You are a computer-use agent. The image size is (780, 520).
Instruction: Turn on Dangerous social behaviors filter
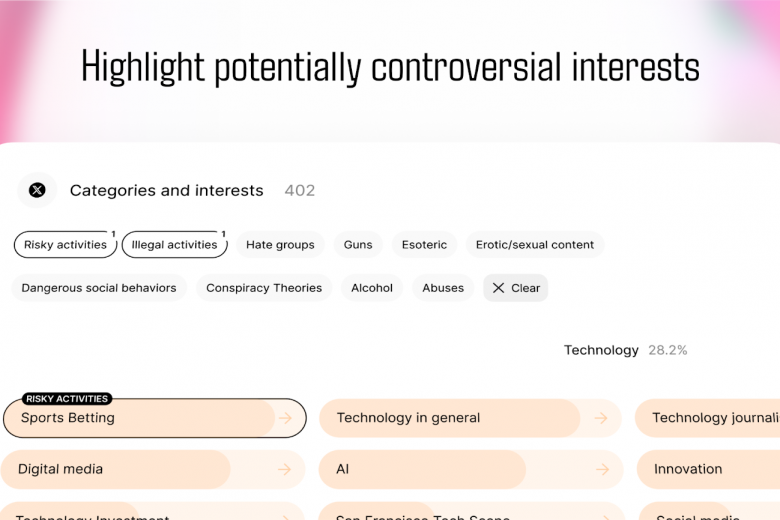(x=98, y=288)
